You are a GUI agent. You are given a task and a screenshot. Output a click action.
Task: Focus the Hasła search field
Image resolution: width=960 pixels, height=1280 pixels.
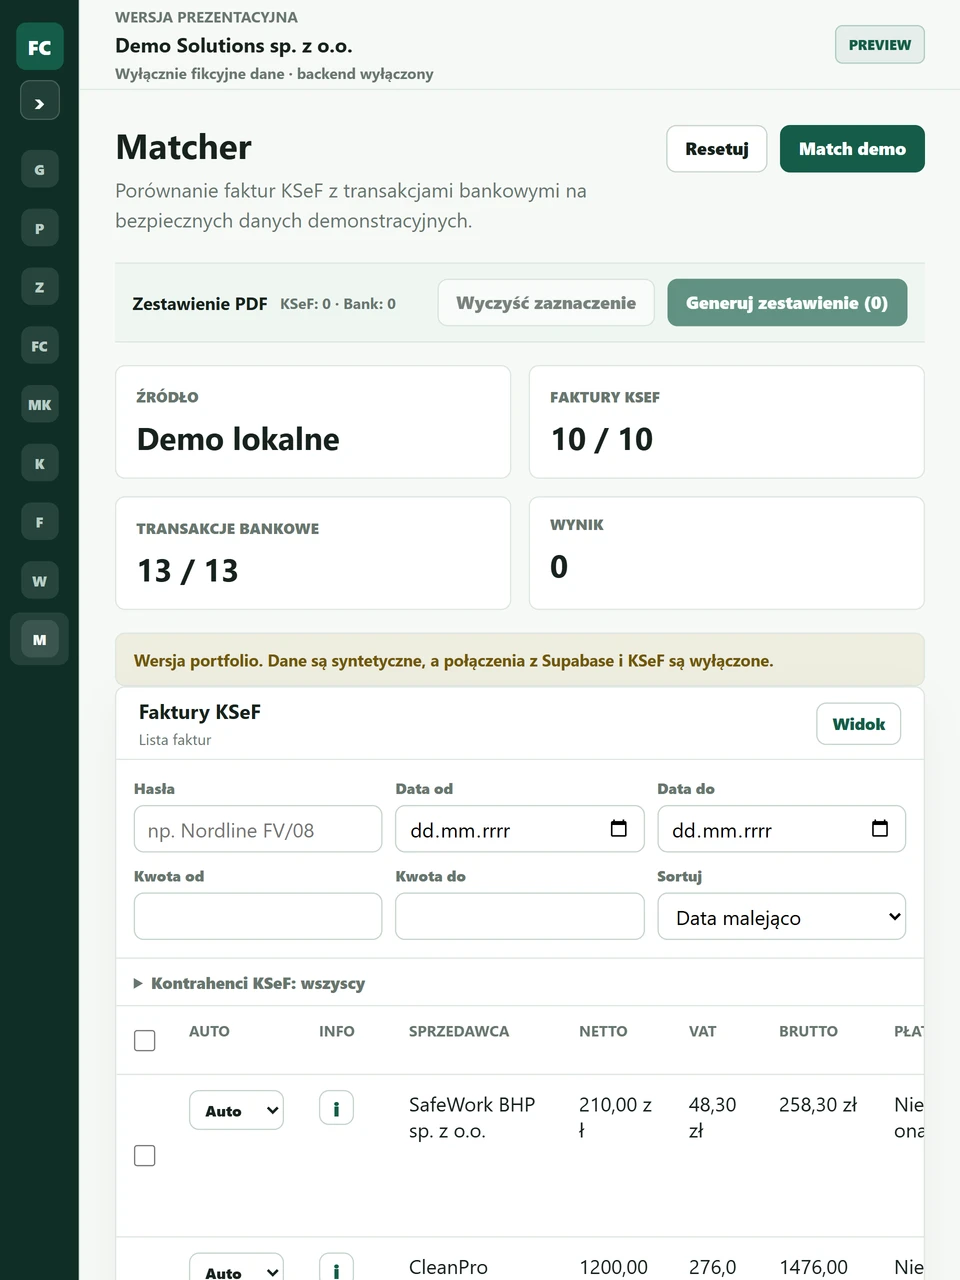click(x=258, y=829)
